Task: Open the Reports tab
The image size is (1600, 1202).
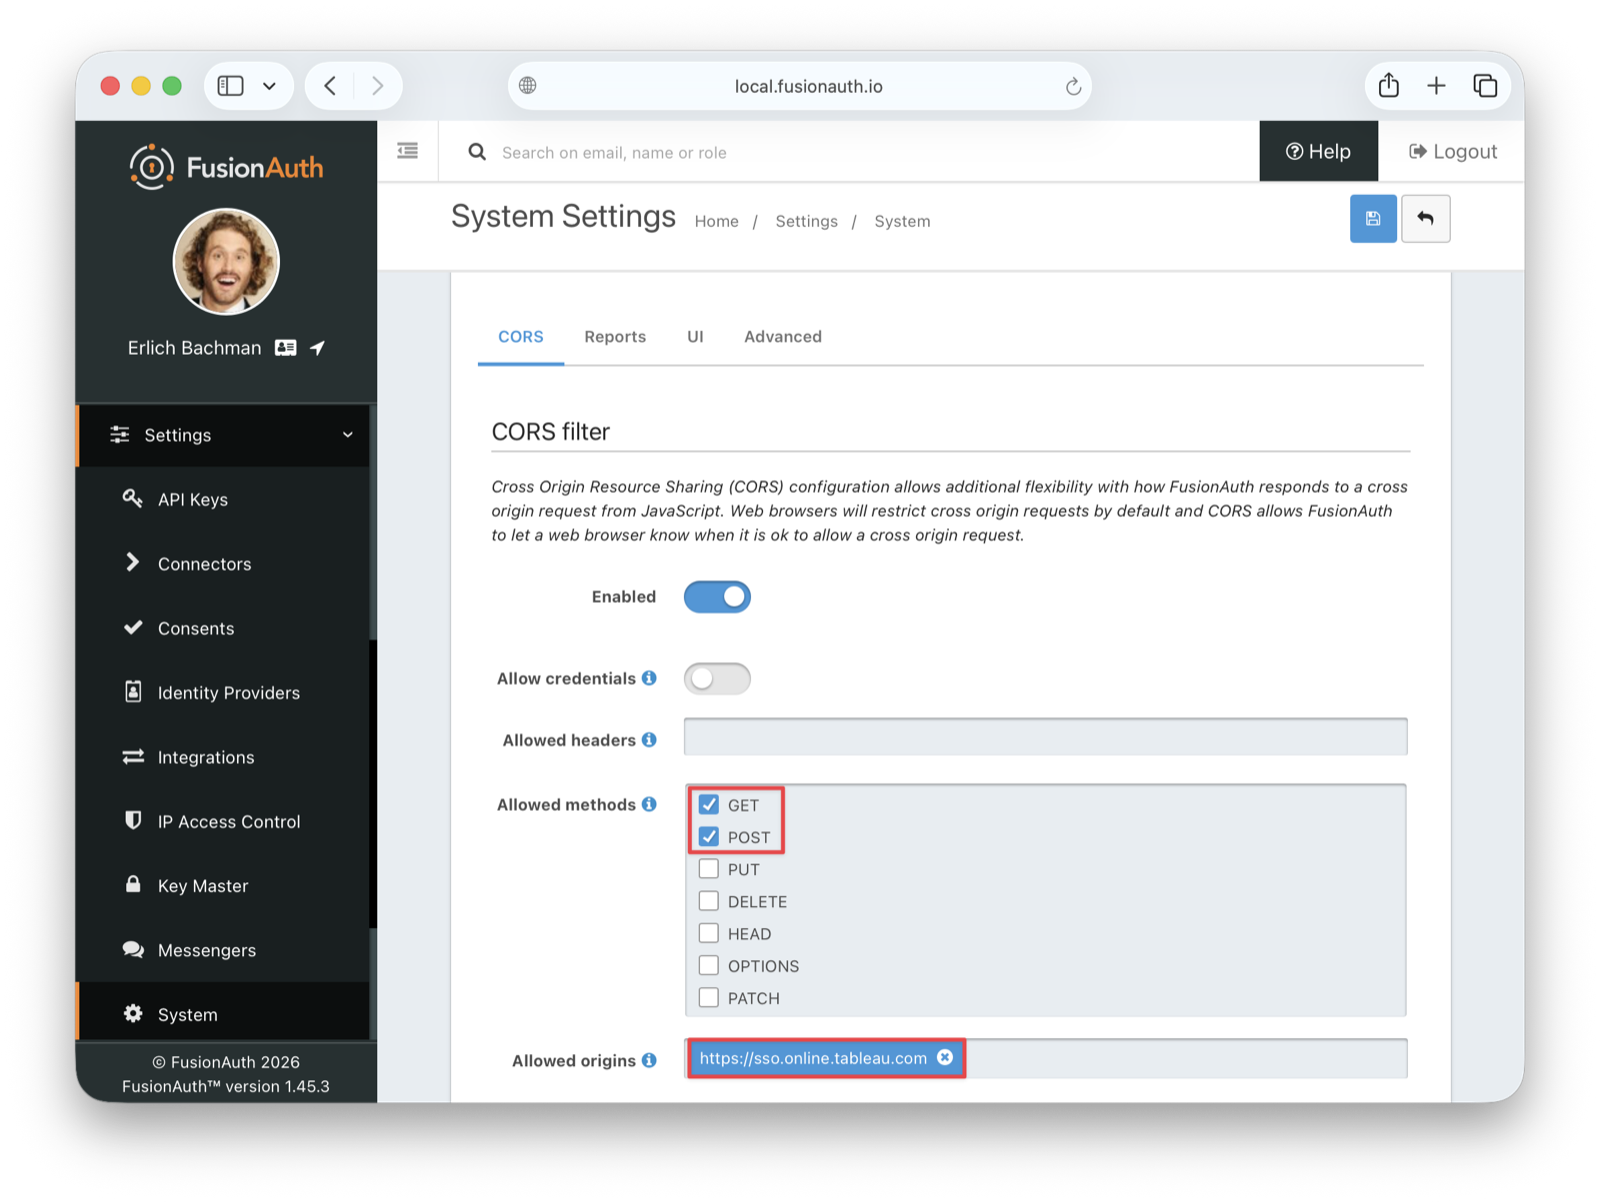Action: click(x=615, y=336)
